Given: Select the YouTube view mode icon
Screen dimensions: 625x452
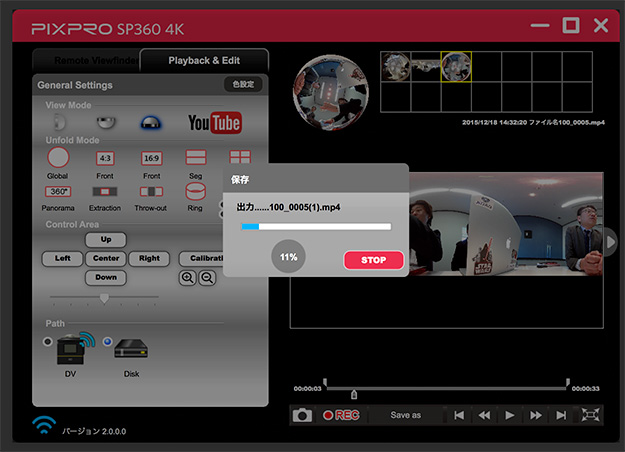Looking at the screenshot, I should coord(214,123).
